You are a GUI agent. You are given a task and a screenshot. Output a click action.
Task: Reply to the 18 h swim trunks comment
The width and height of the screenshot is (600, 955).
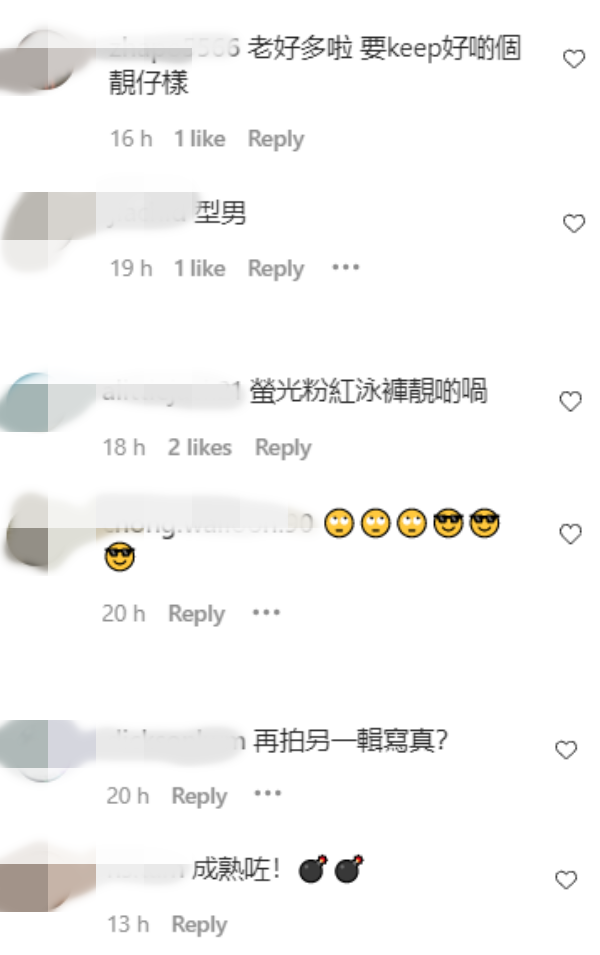click(x=283, y=448)
